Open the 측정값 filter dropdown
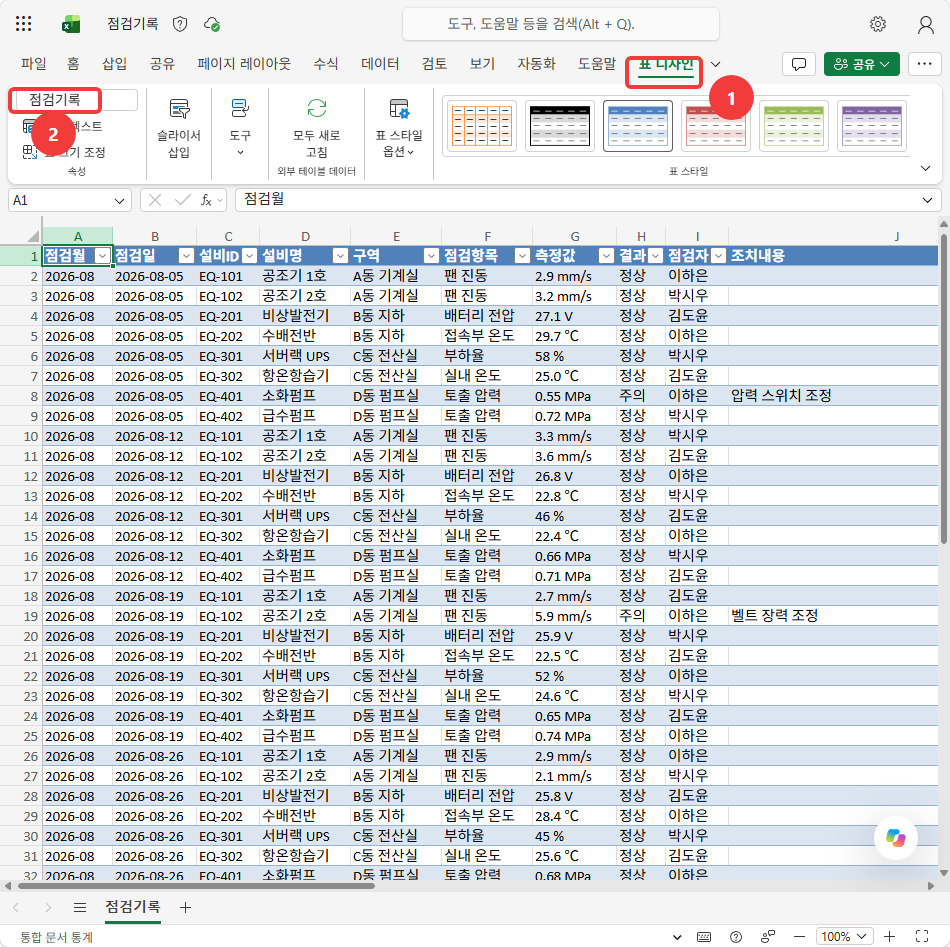The width and height of the screenshot is (950, 947). click(605, 256)
